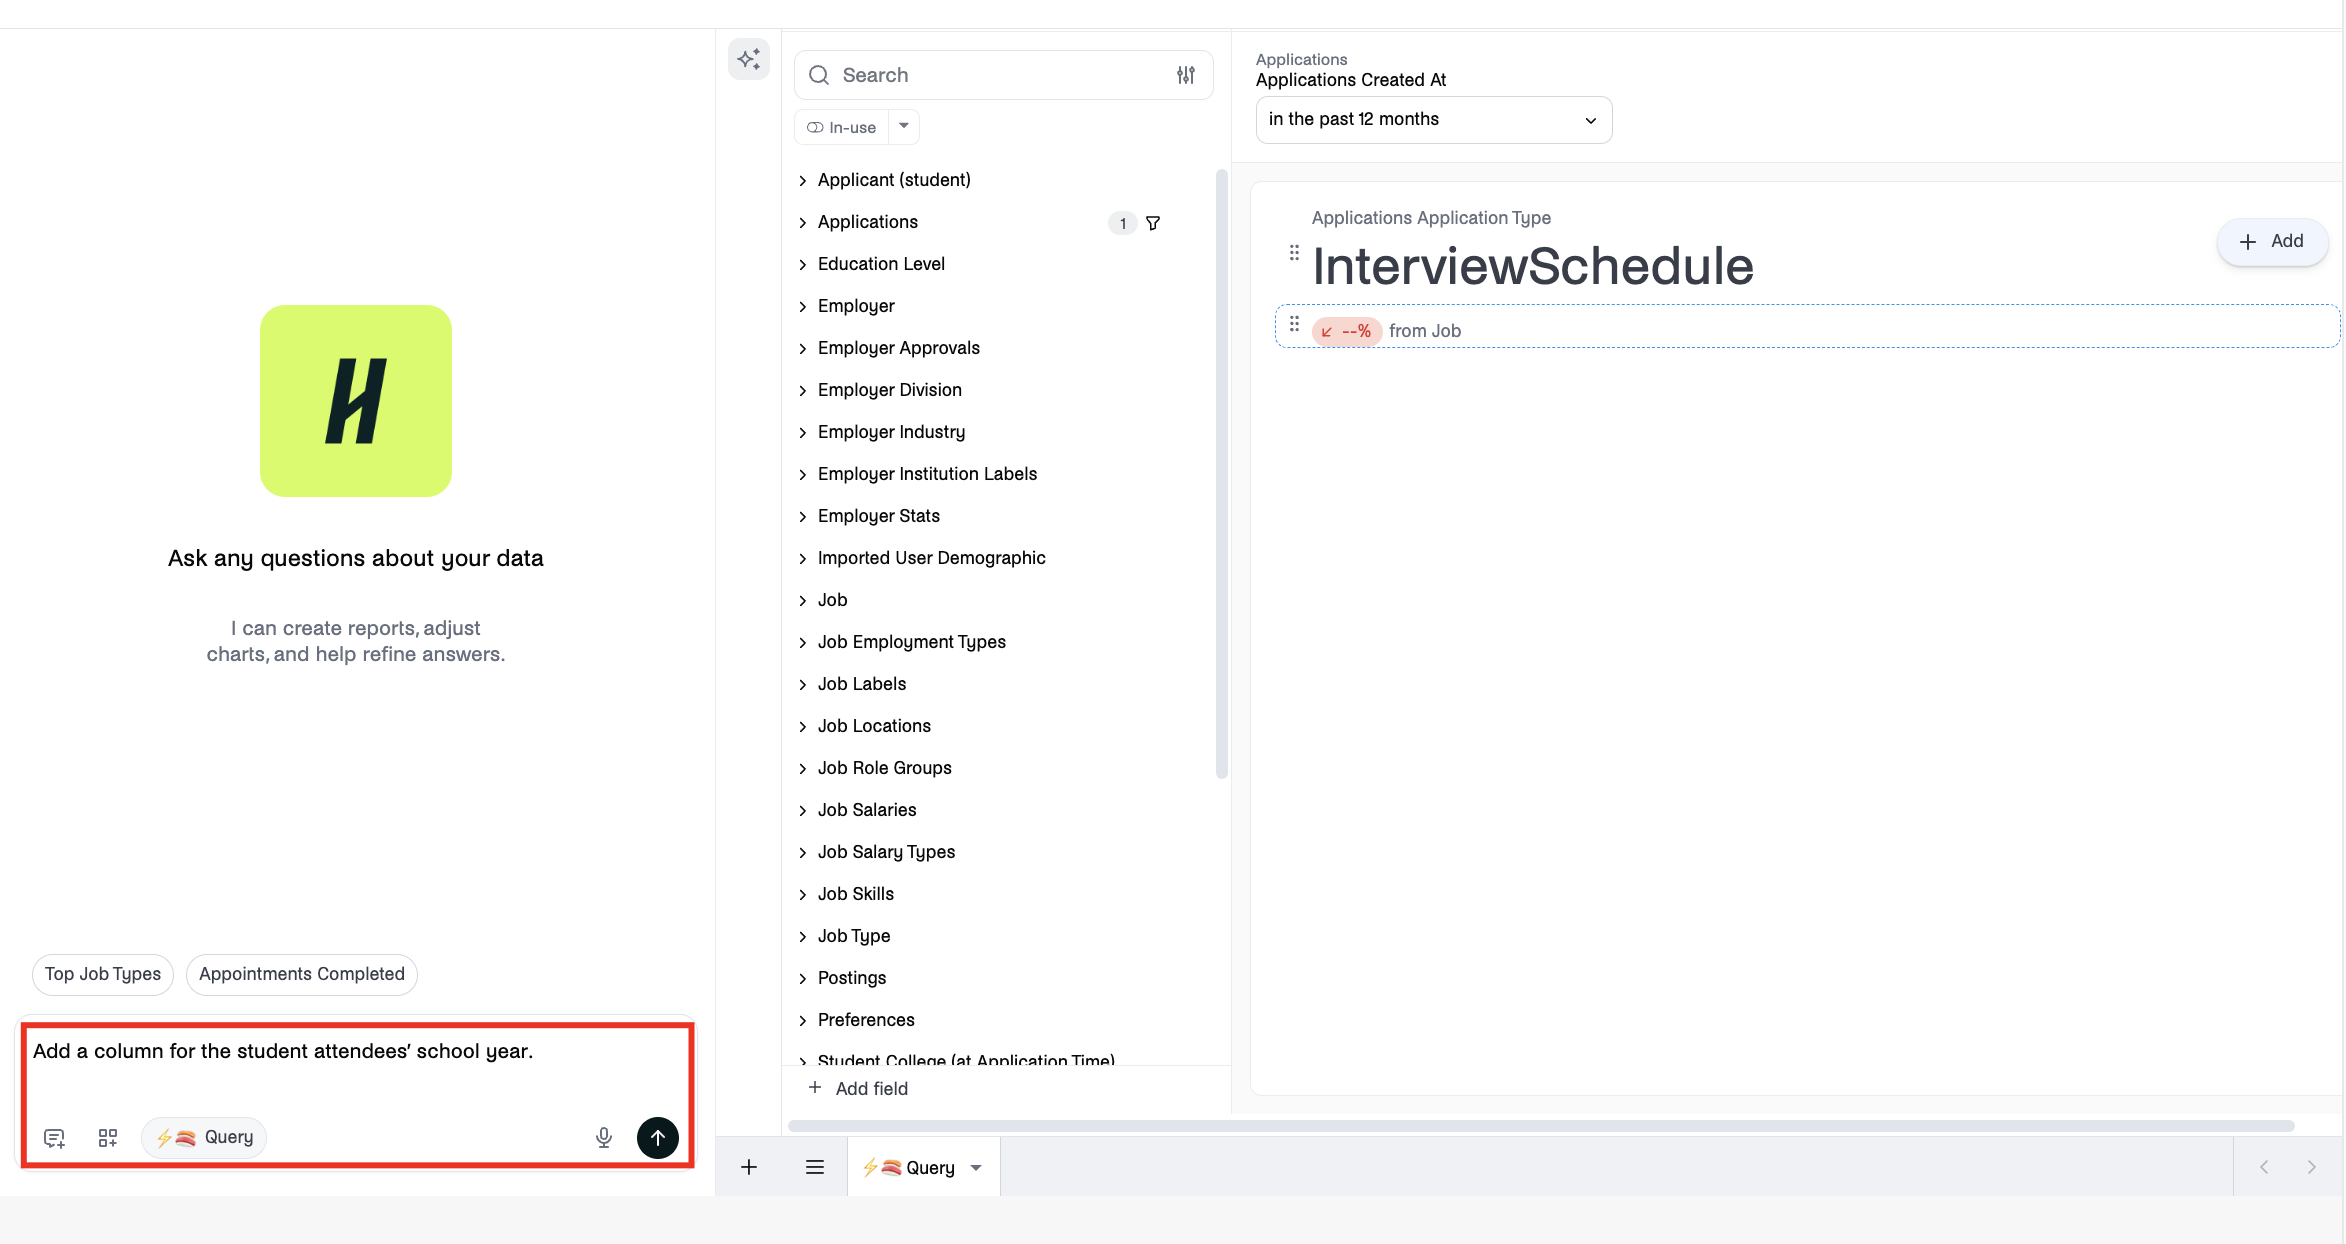Viewport: 2346px width, 1244px height.
Task: Choose the Appointments Completed suggestion
Action: click(x=302, y=974)
